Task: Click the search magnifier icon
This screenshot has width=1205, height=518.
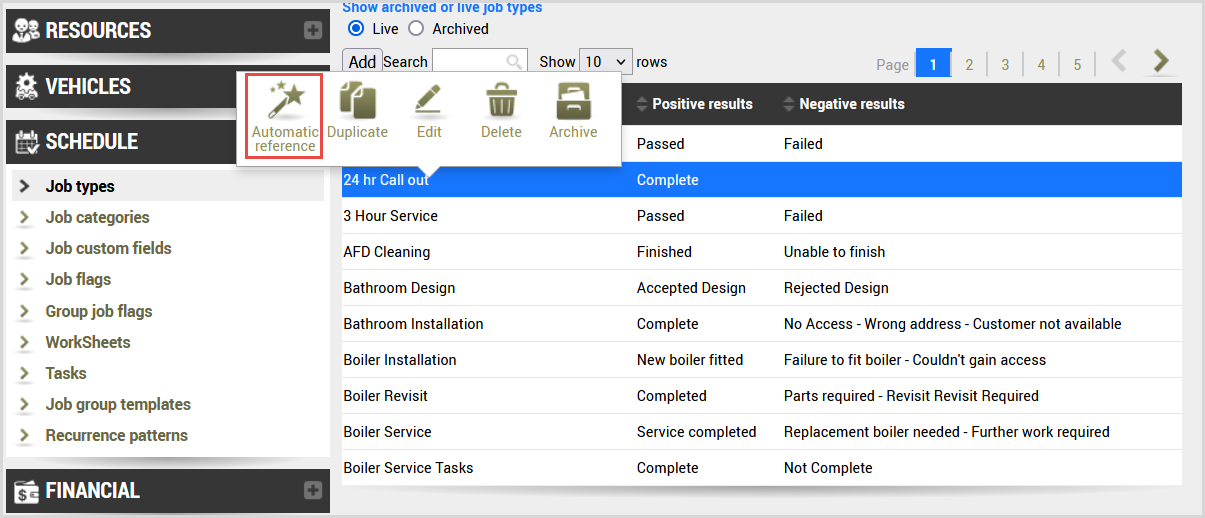Action: point(515,62)
